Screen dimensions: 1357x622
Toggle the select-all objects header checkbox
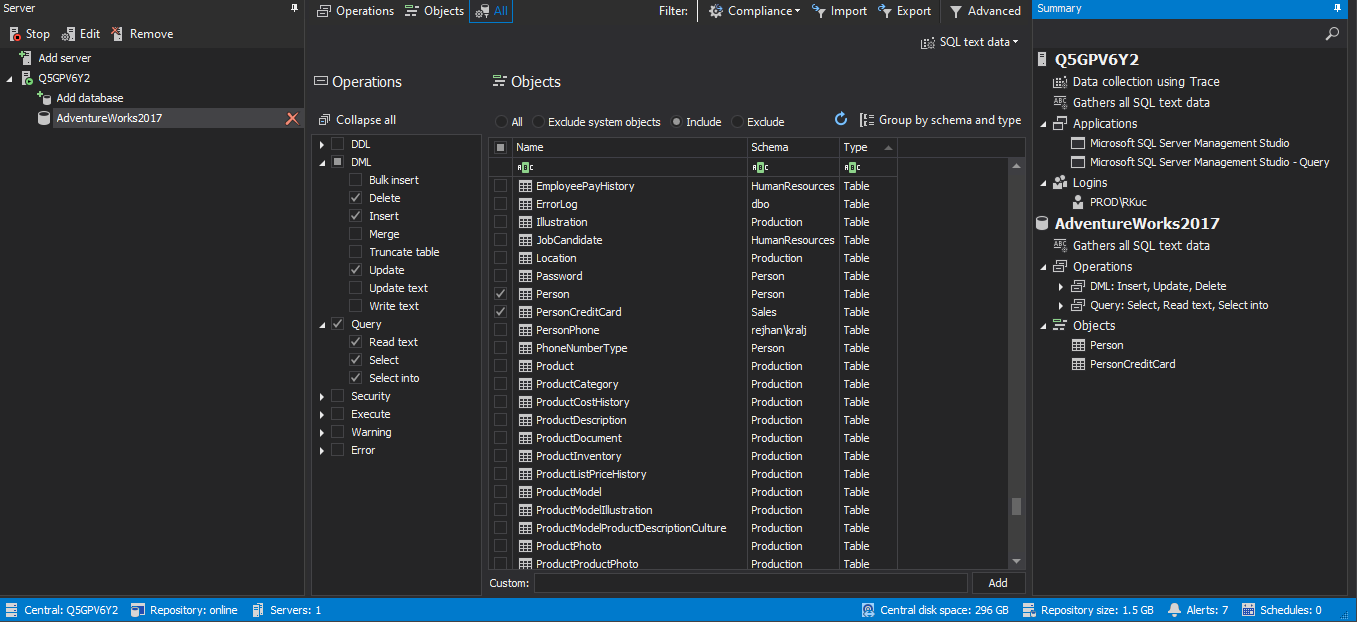coord(501,147)
